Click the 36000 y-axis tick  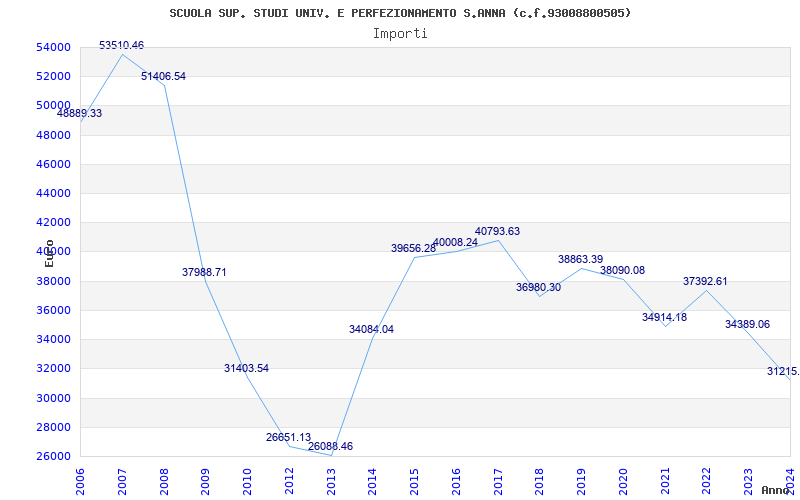pos(53,310)
